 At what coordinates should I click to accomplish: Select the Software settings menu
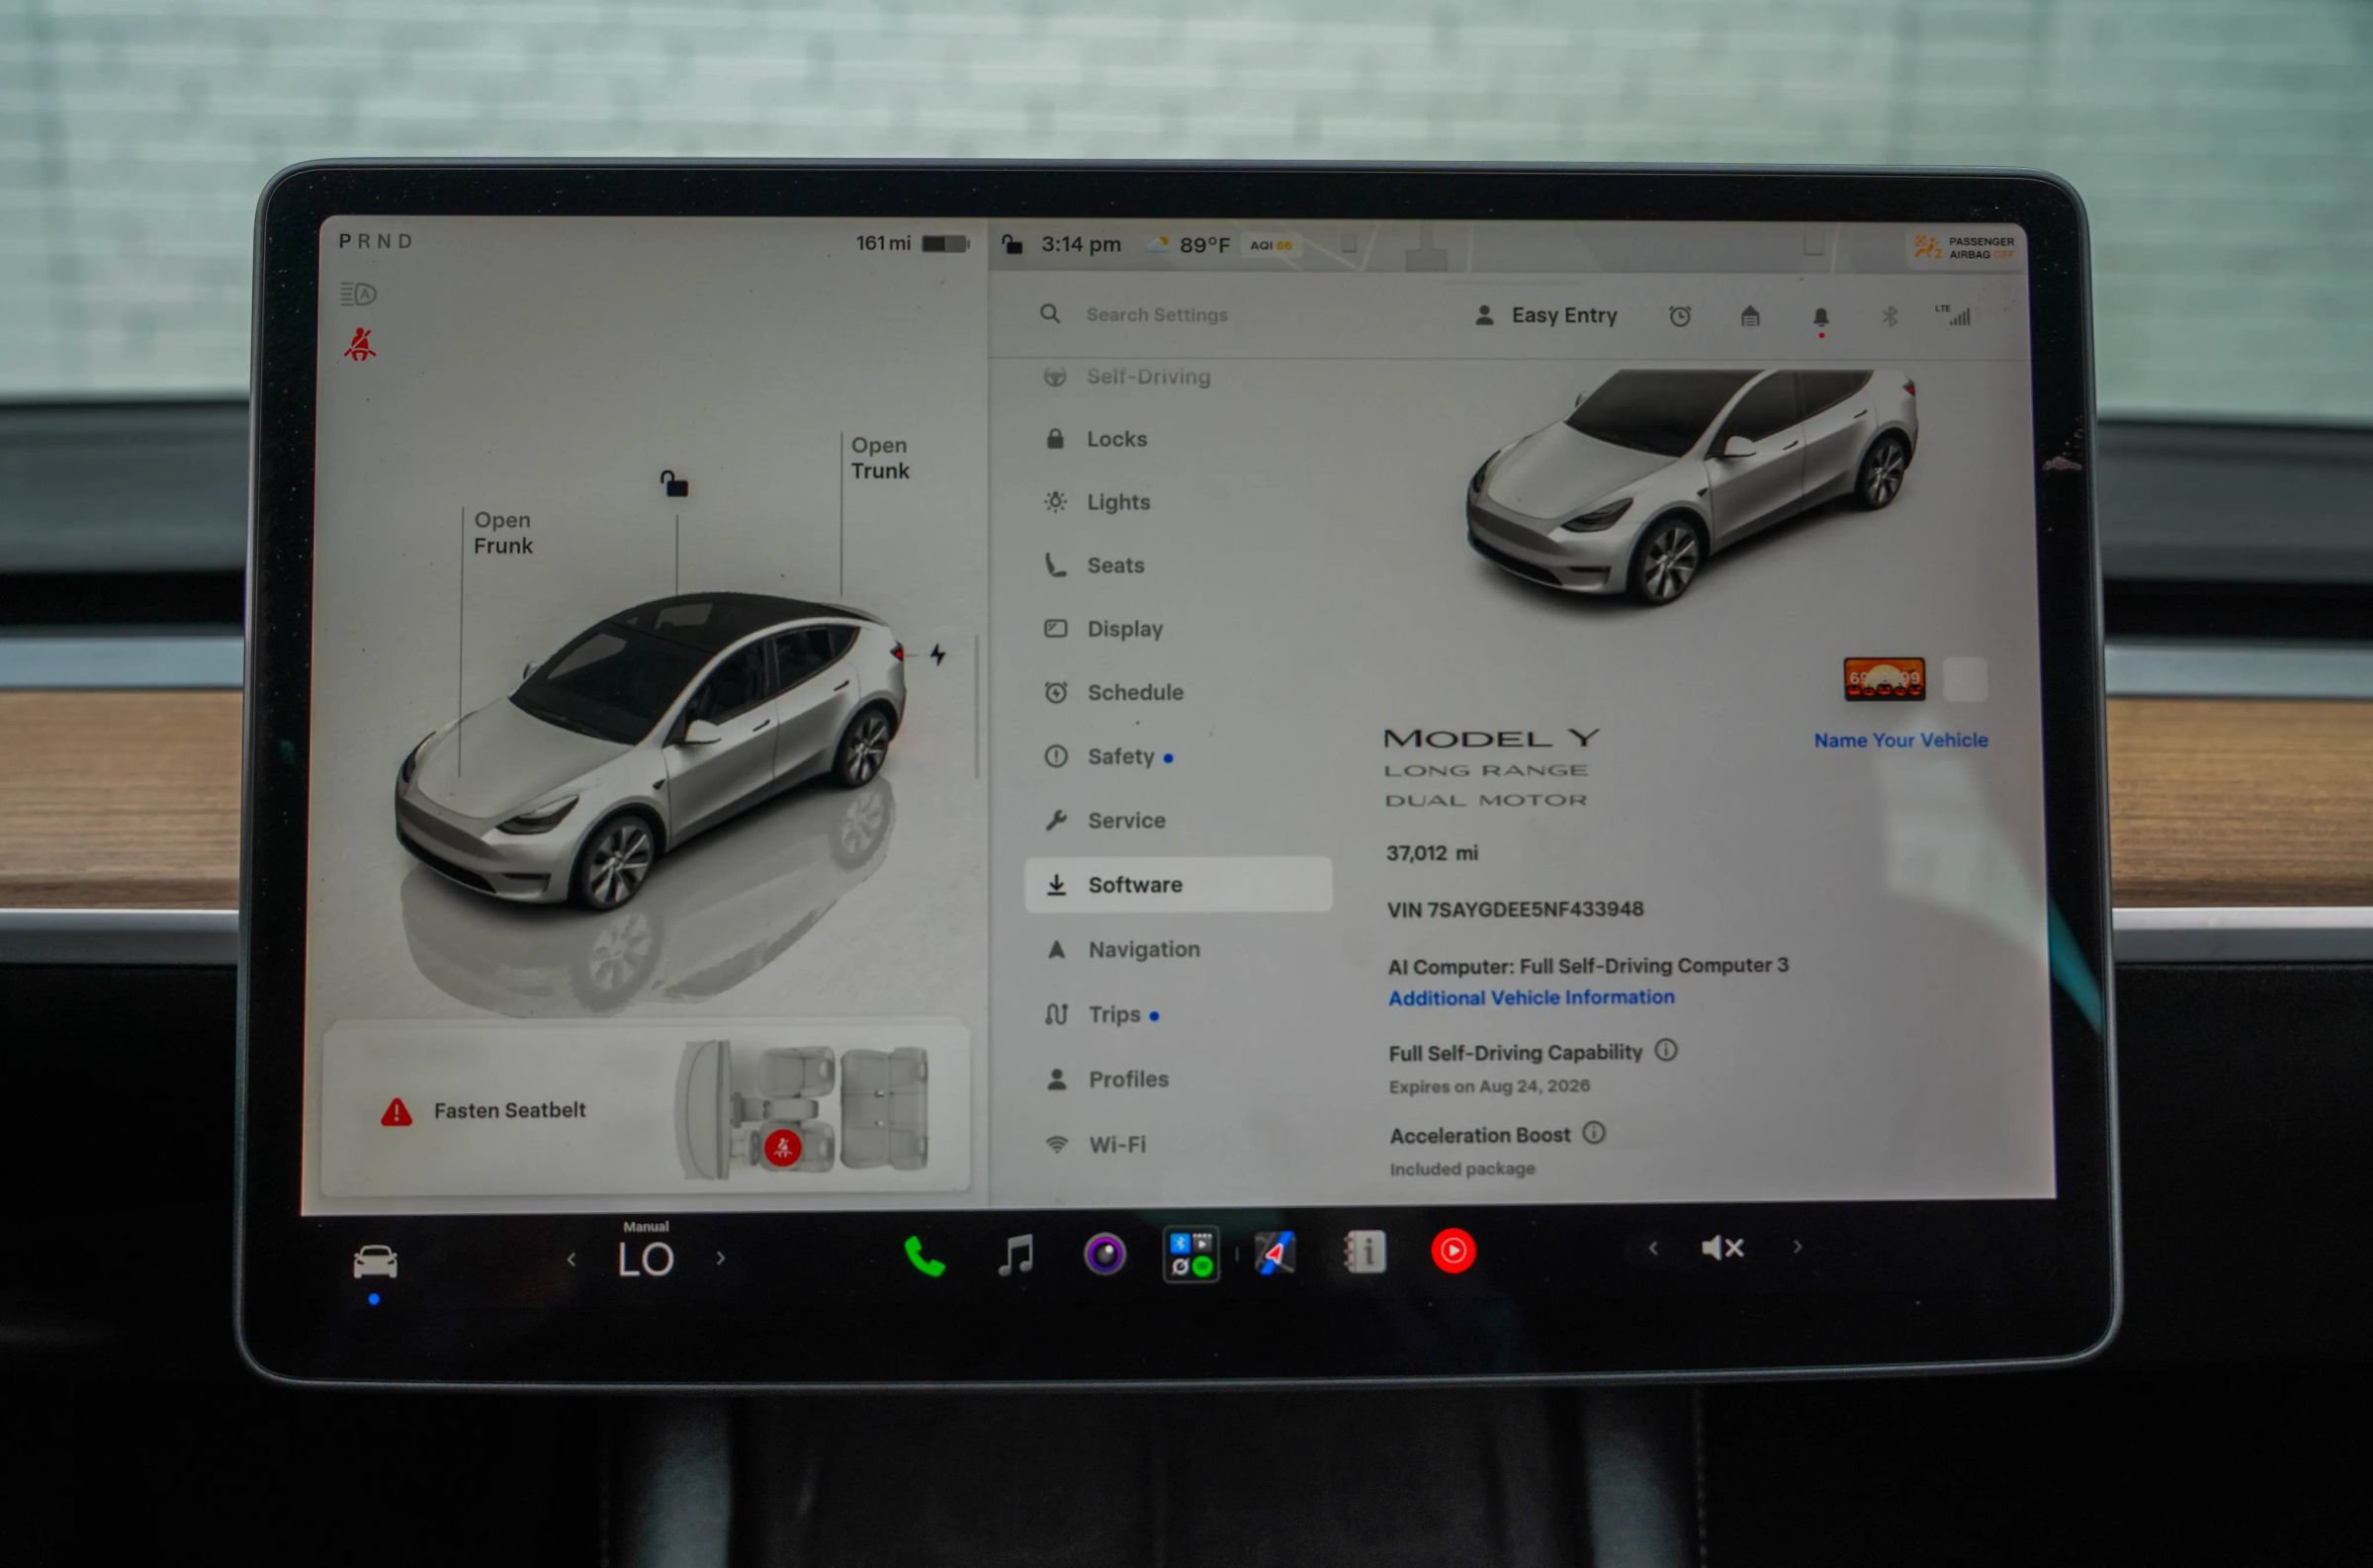click(1178, 884)
